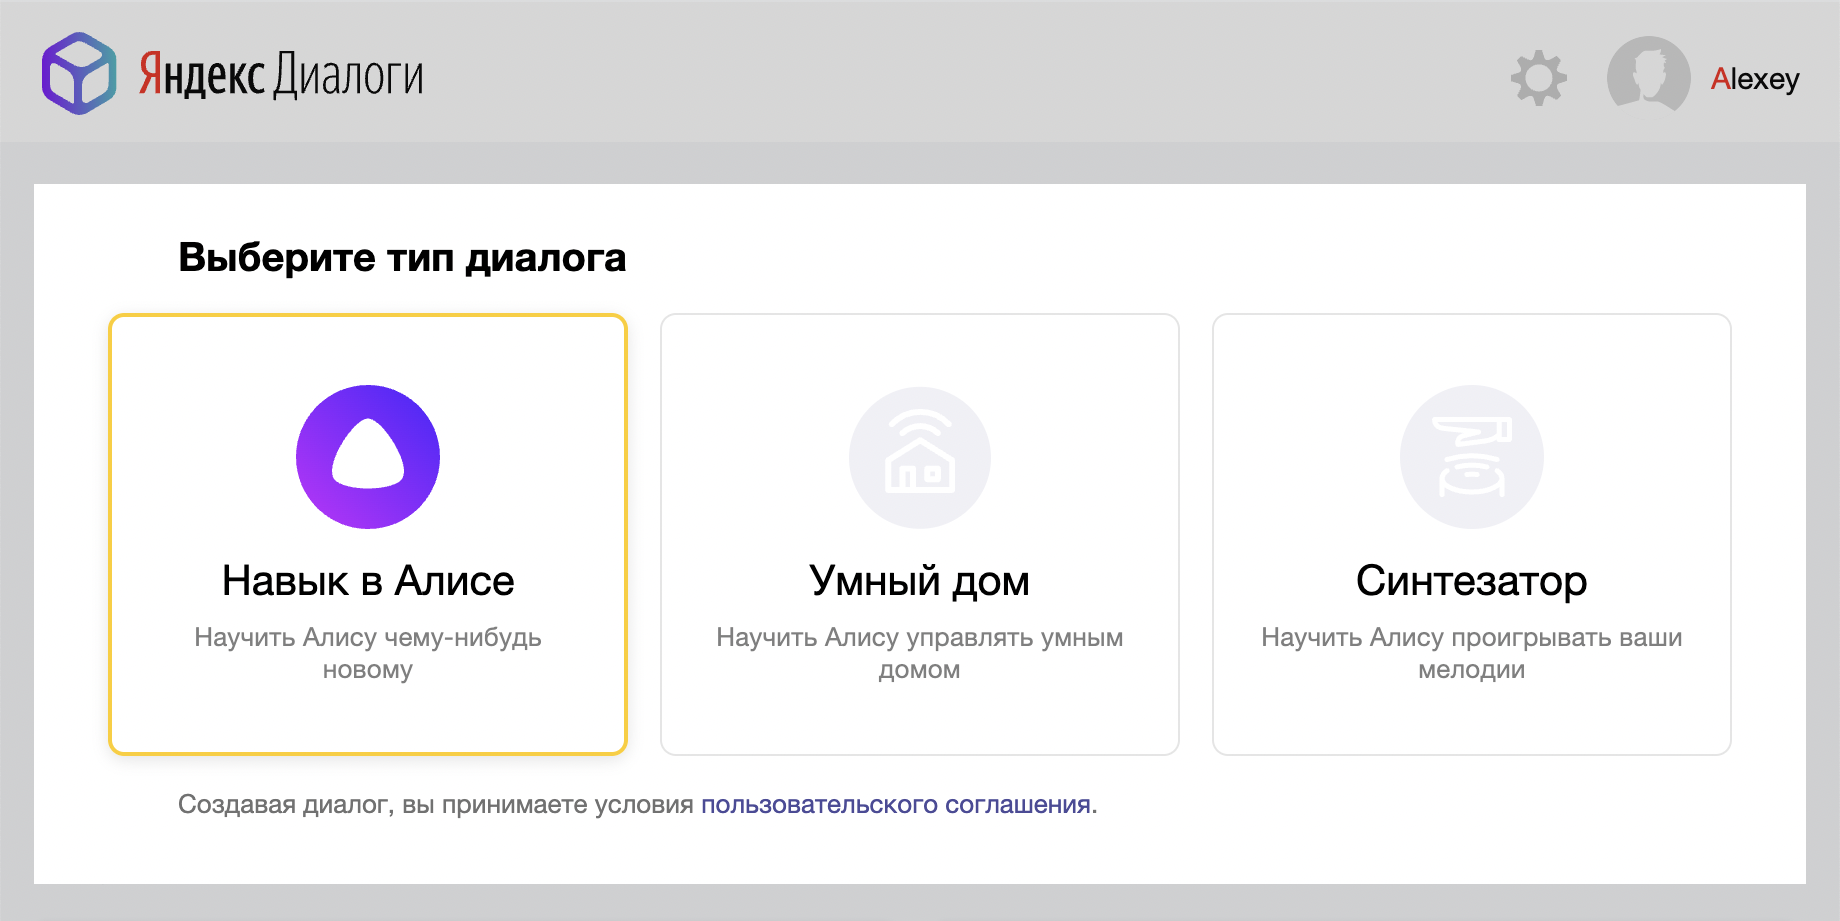This screenshot has height=921, width=1840.
Task: Click the synthesizer instrument icon
Action: [x=1472, y=457]
